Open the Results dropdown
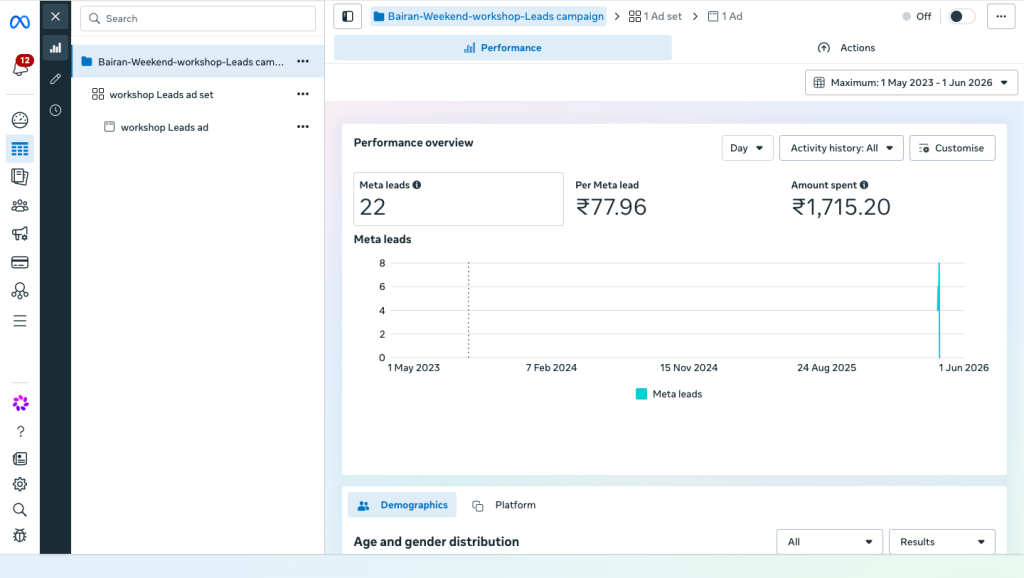This screenshot has width=1024, height=578. 942,541
